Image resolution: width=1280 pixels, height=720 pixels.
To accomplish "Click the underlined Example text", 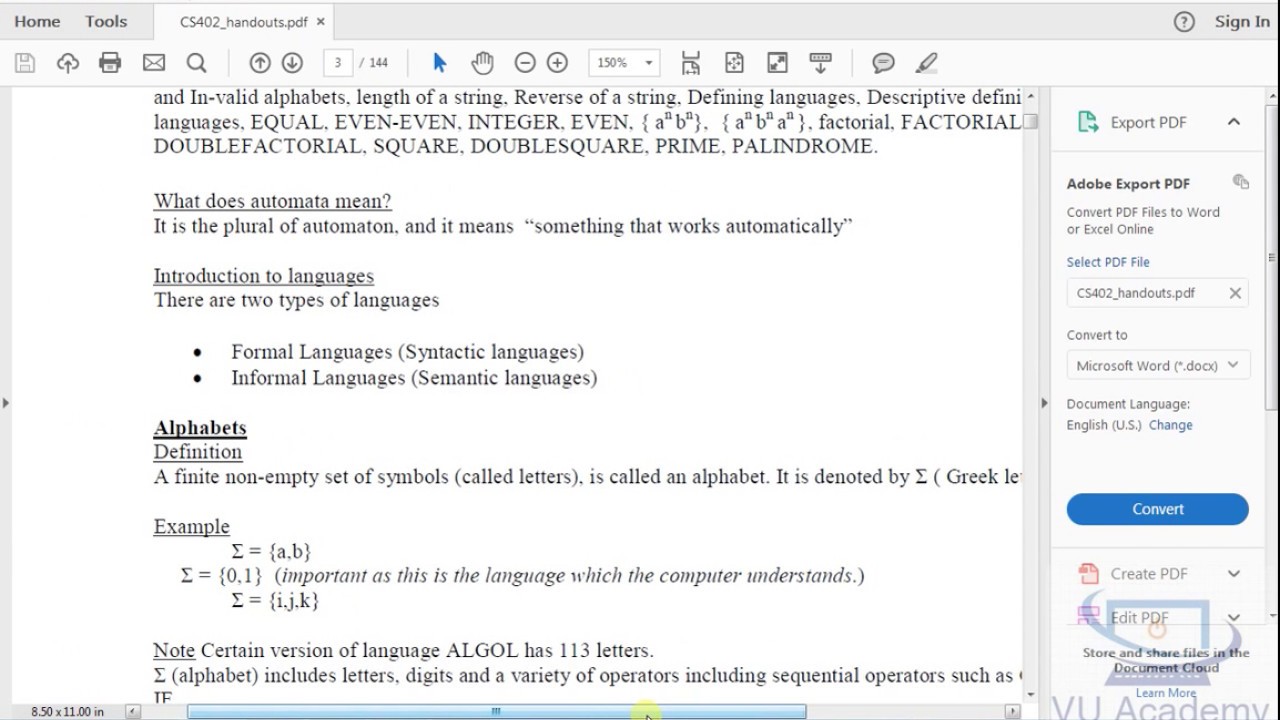I will 191,527.
